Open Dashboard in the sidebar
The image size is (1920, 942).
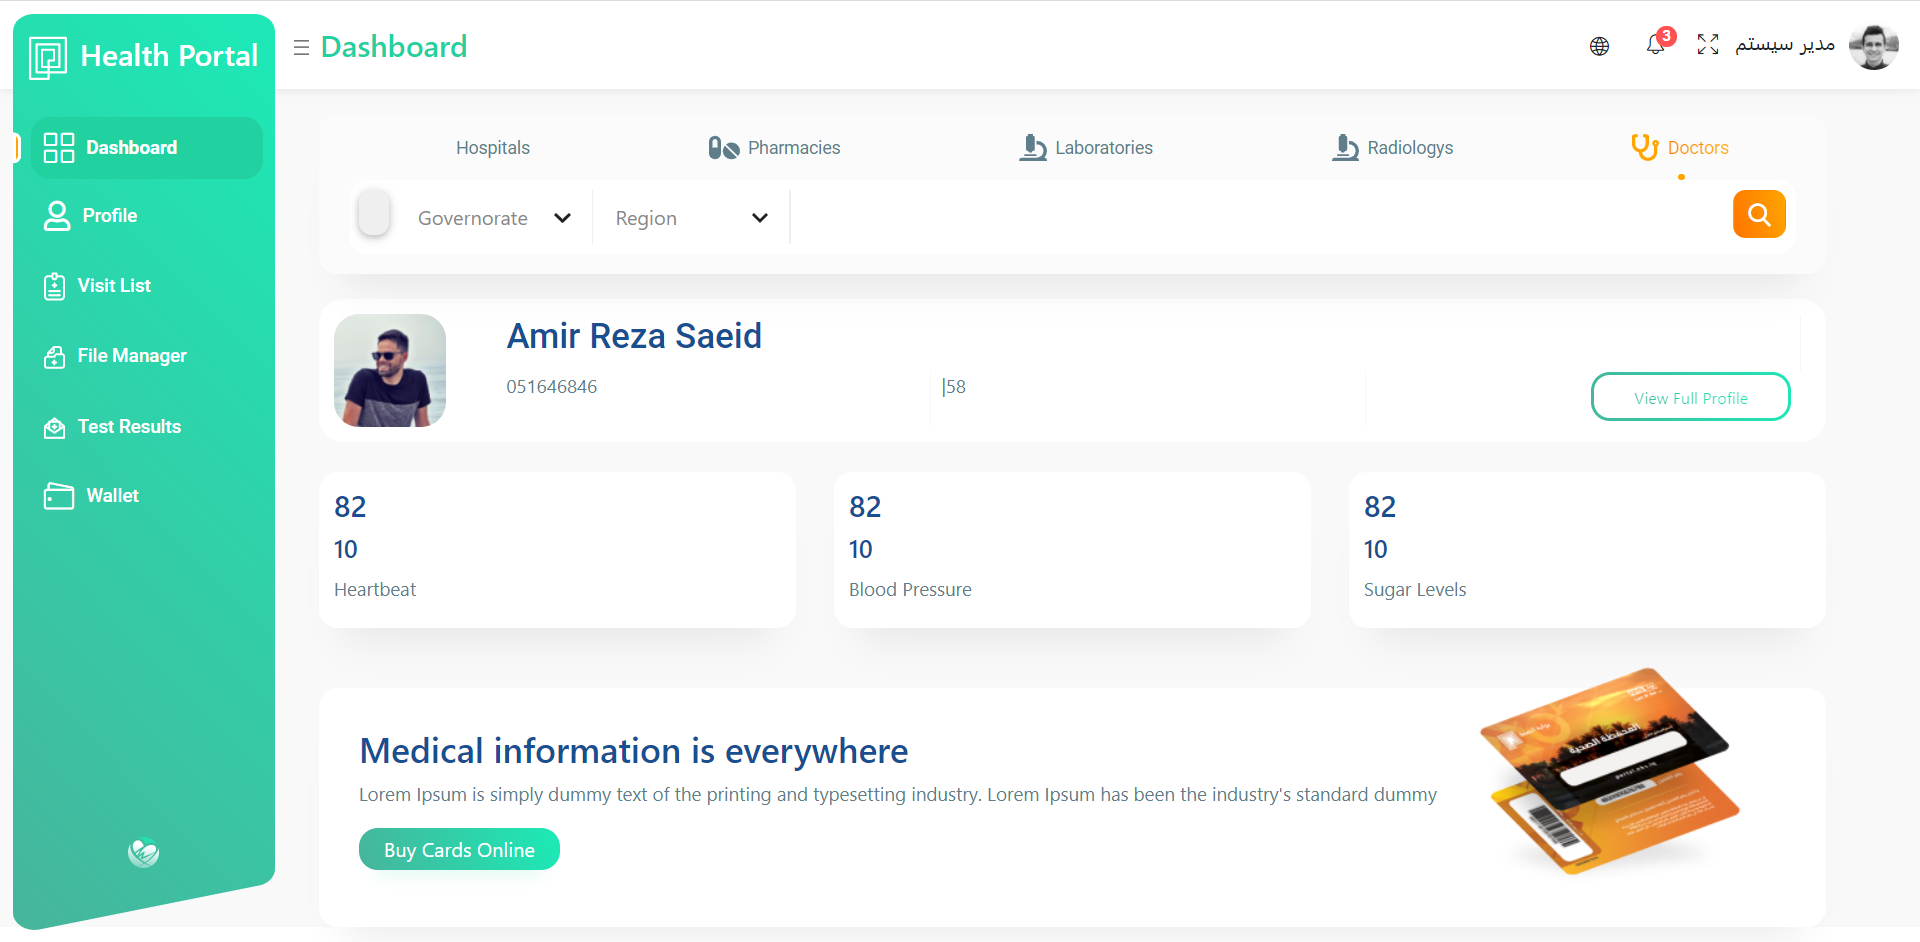coord(147,148)
